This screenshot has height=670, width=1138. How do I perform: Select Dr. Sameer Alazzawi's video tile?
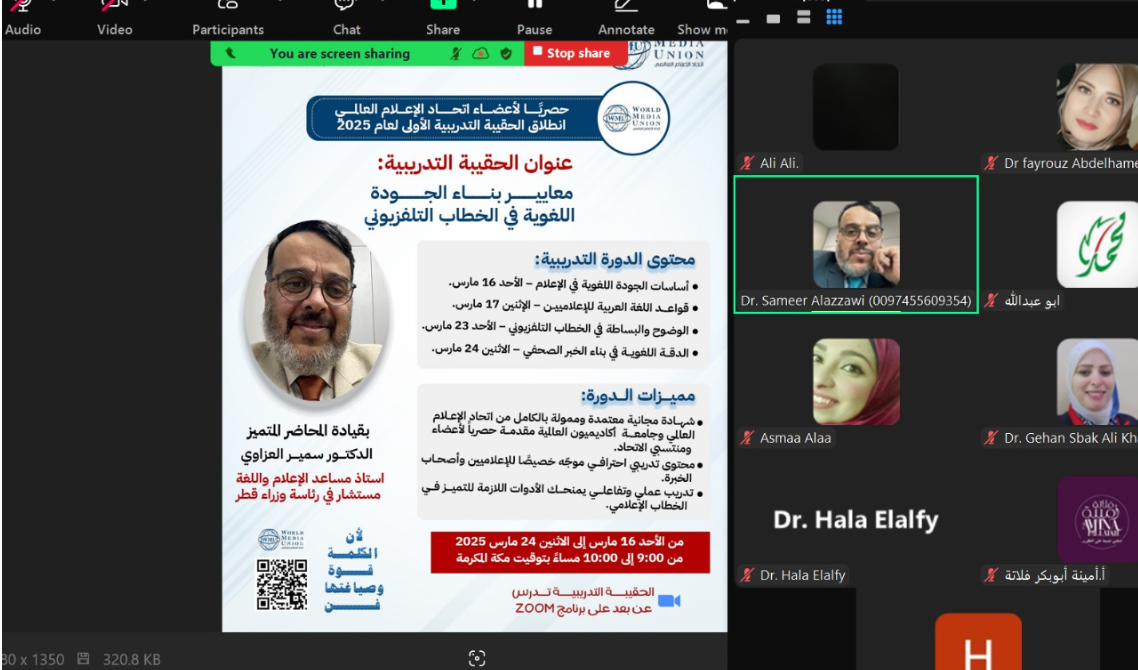click(855, 240)
